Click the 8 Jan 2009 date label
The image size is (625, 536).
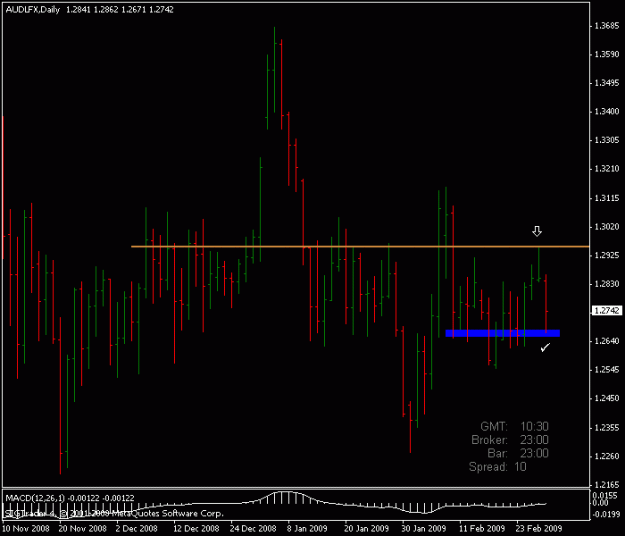(x=307, y=529)
